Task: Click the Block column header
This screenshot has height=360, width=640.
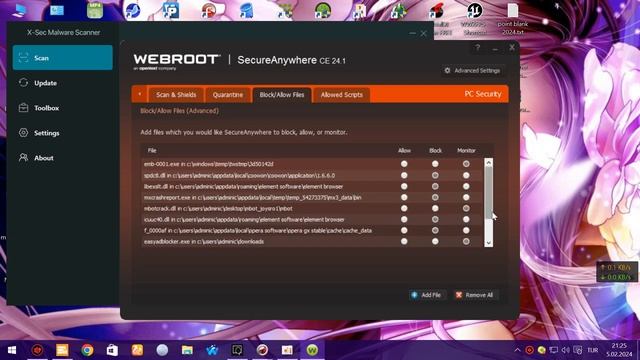Action: 435,150
